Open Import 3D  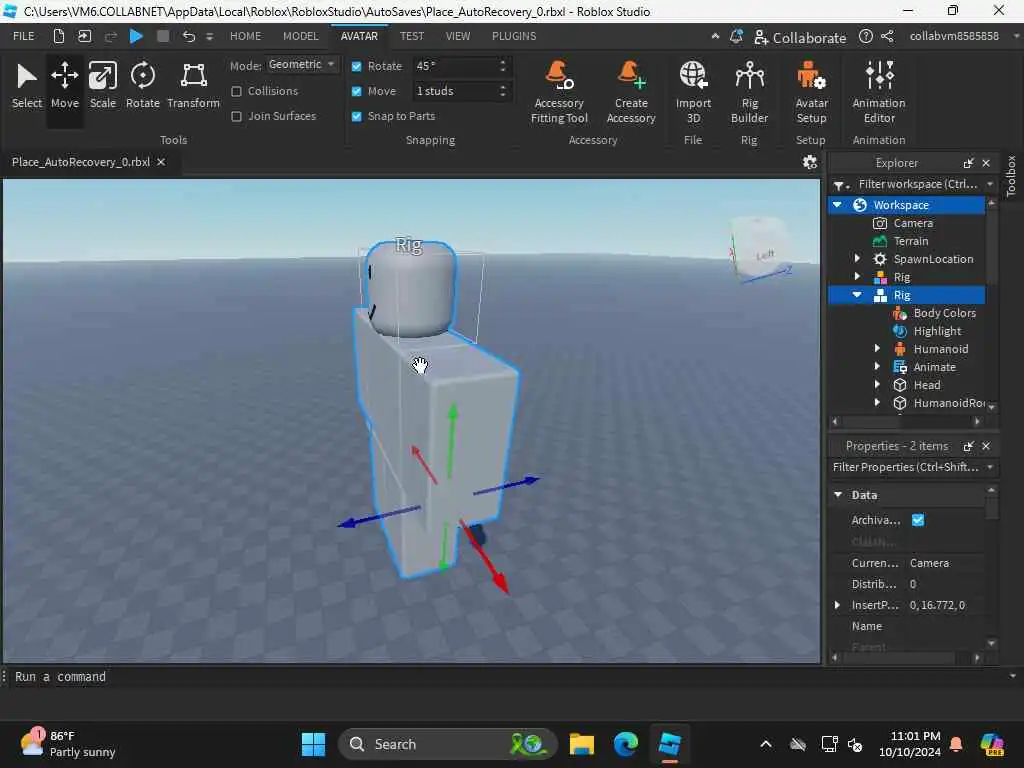(693, 93)
